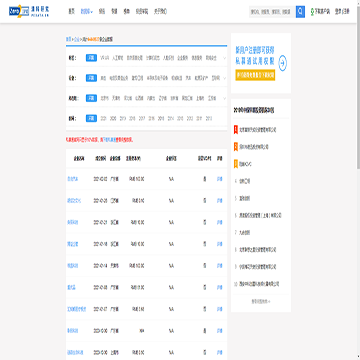
Task: Filter by region 北京市
Action: (105, 98)
